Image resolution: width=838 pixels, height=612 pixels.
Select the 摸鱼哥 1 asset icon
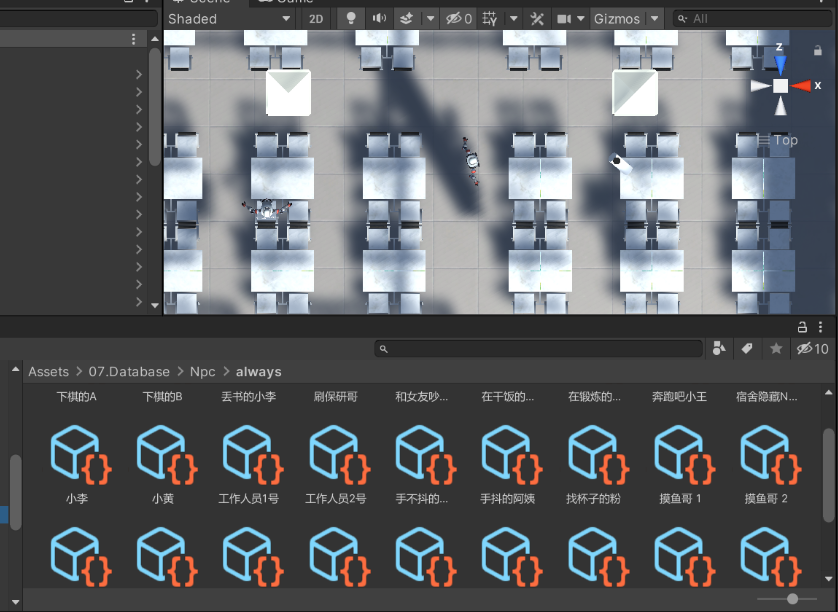pos(684,454)
